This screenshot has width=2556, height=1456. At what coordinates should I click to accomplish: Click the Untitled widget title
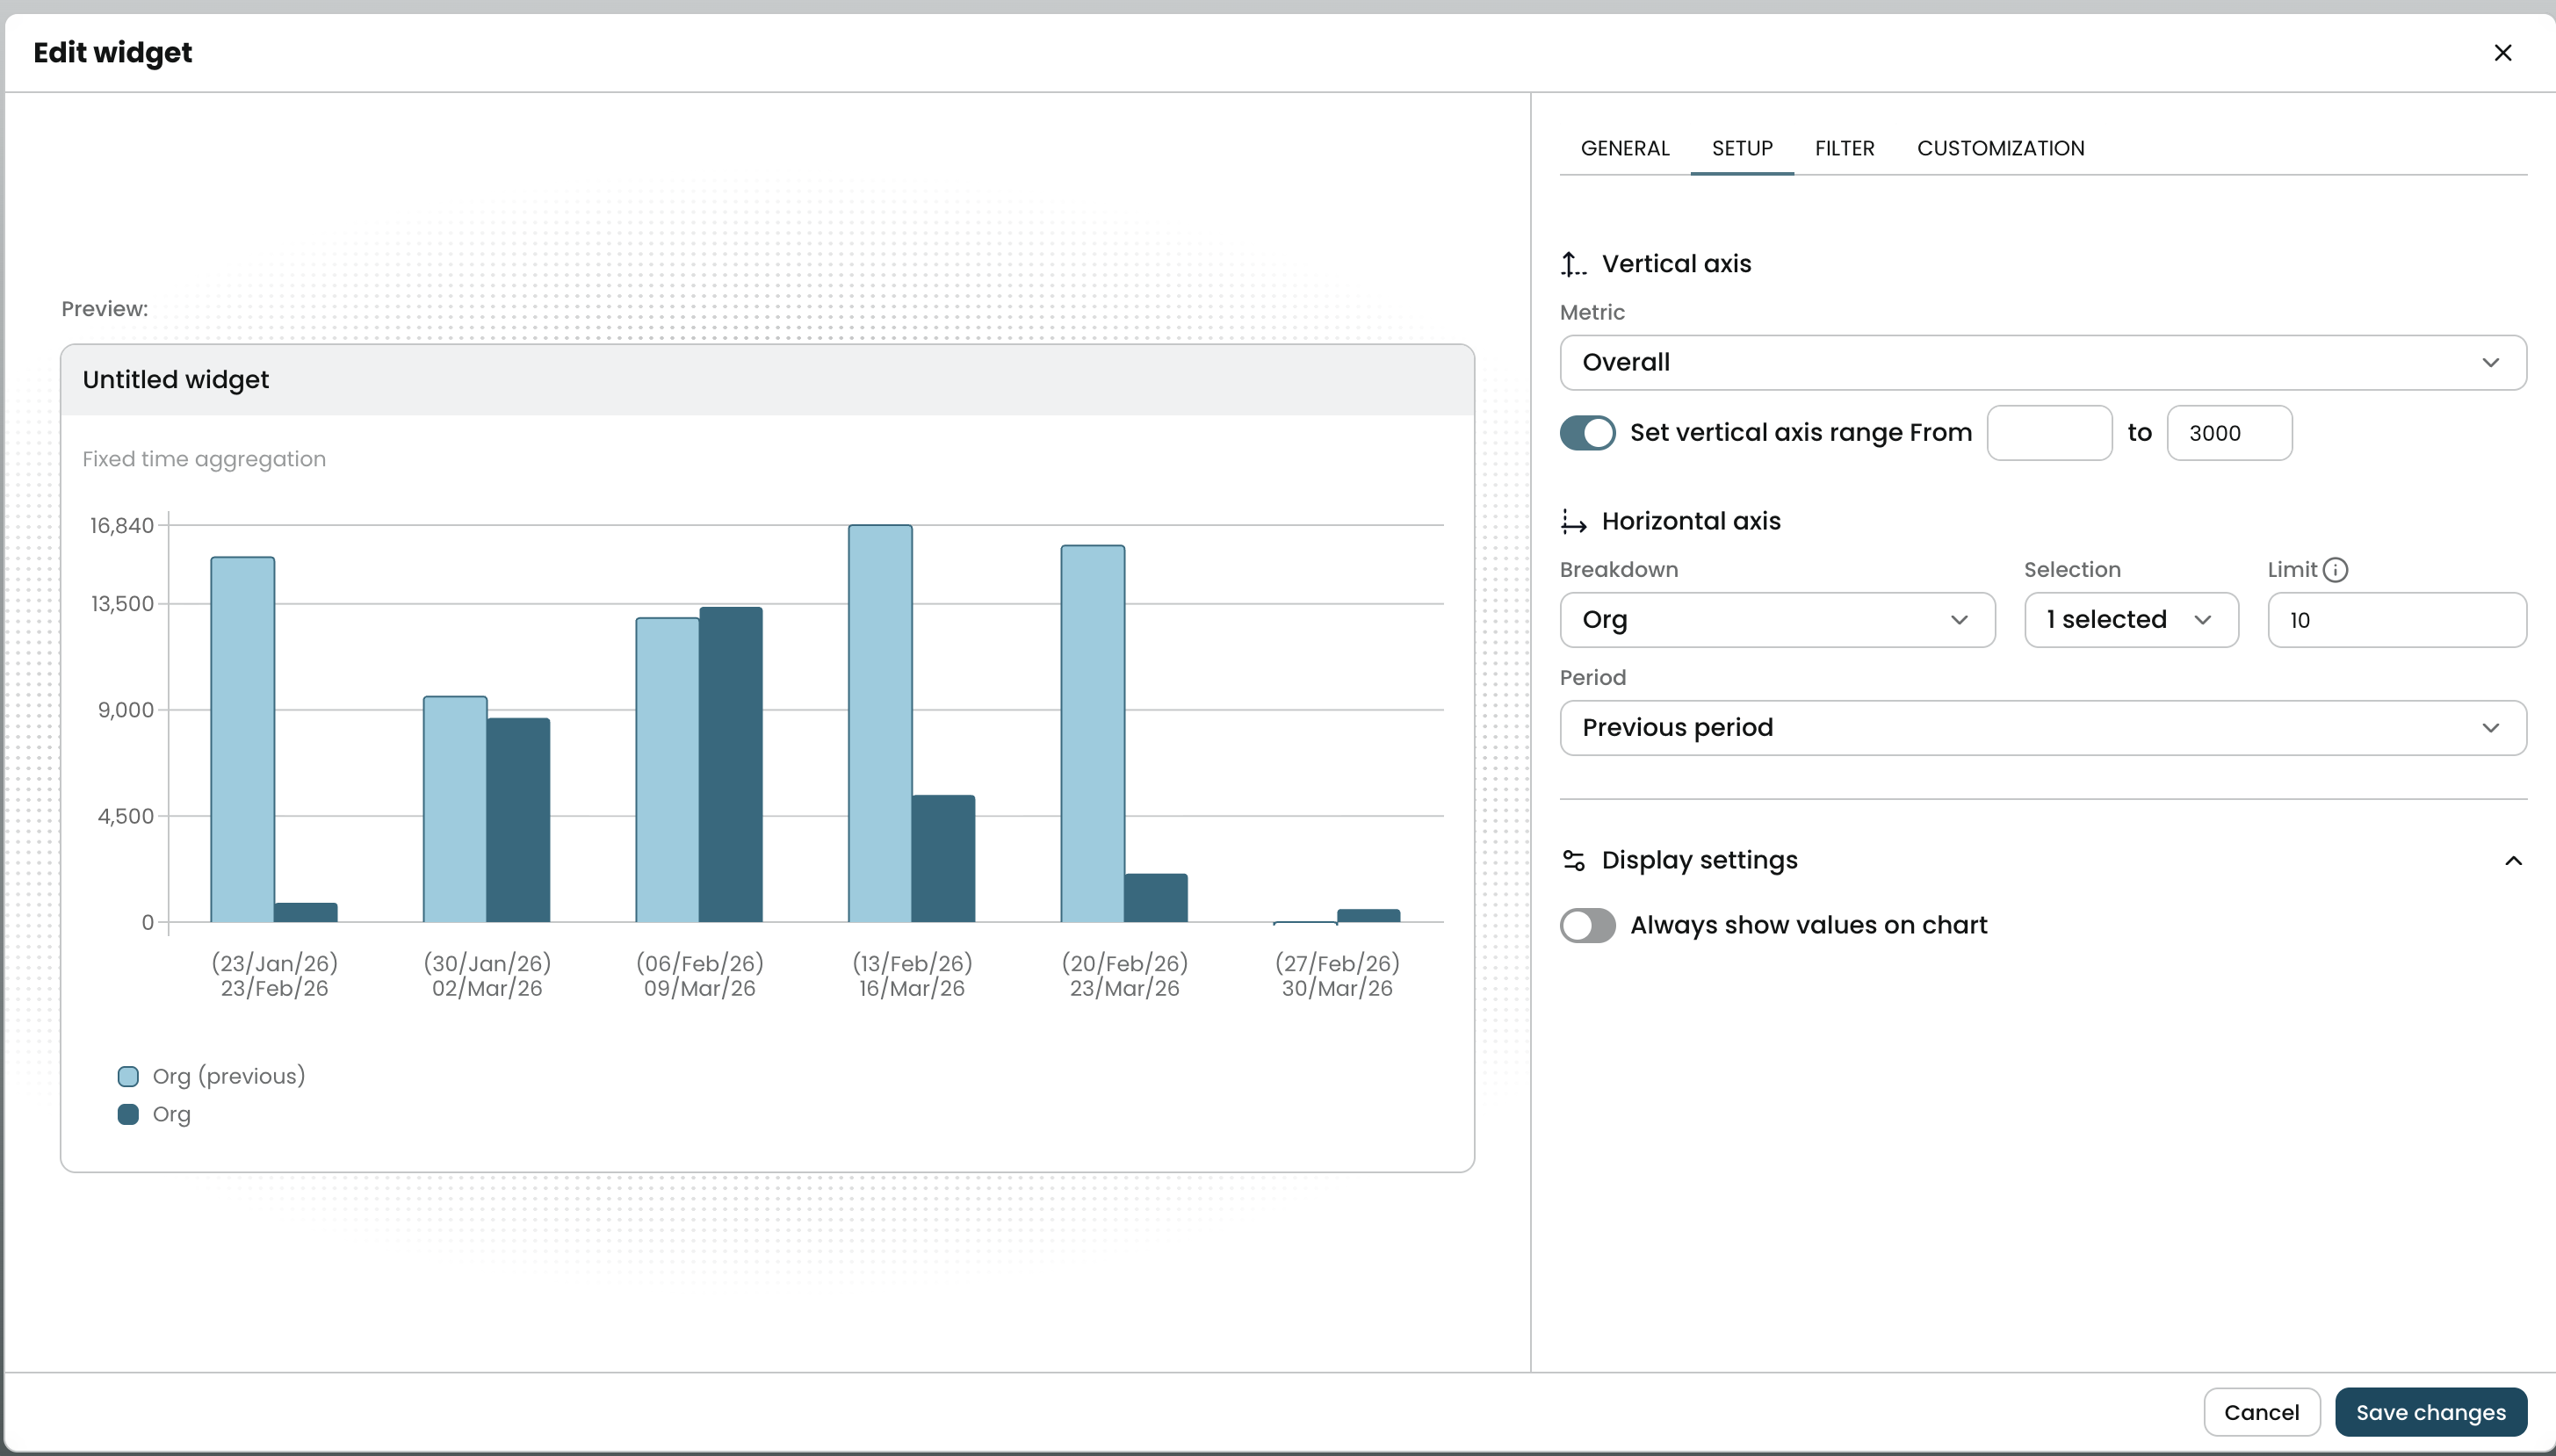pyautogui.click(x=176, y=380)
